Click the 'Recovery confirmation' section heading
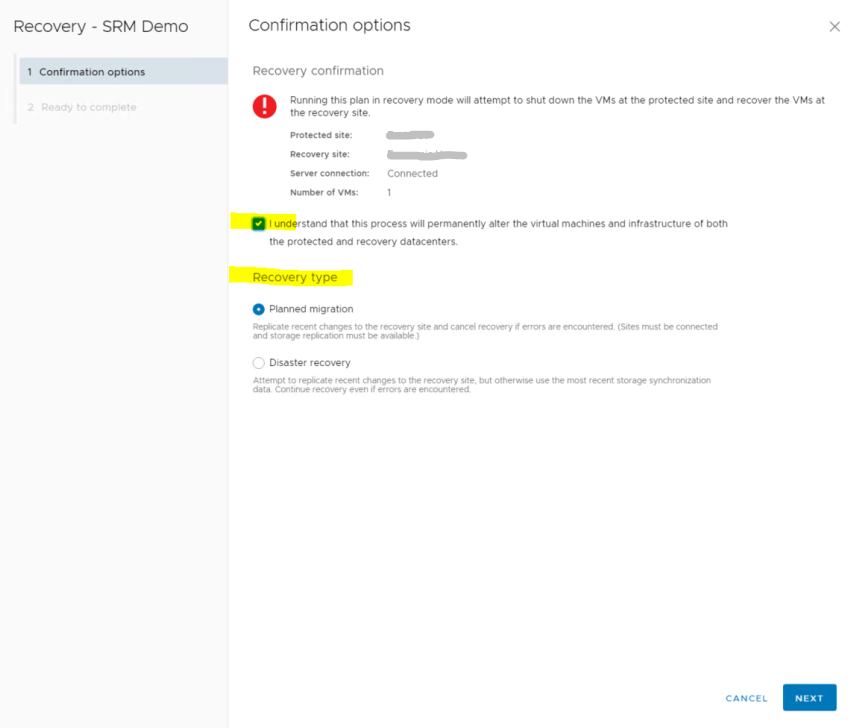This screenshot has width=852, height=728. pos(318,71)
